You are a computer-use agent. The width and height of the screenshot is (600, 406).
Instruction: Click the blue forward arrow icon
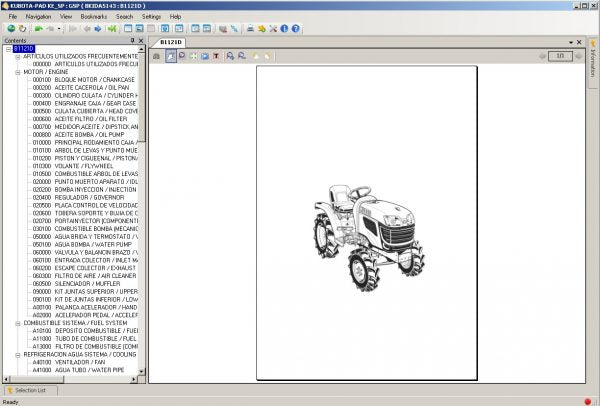click(97, 29)
